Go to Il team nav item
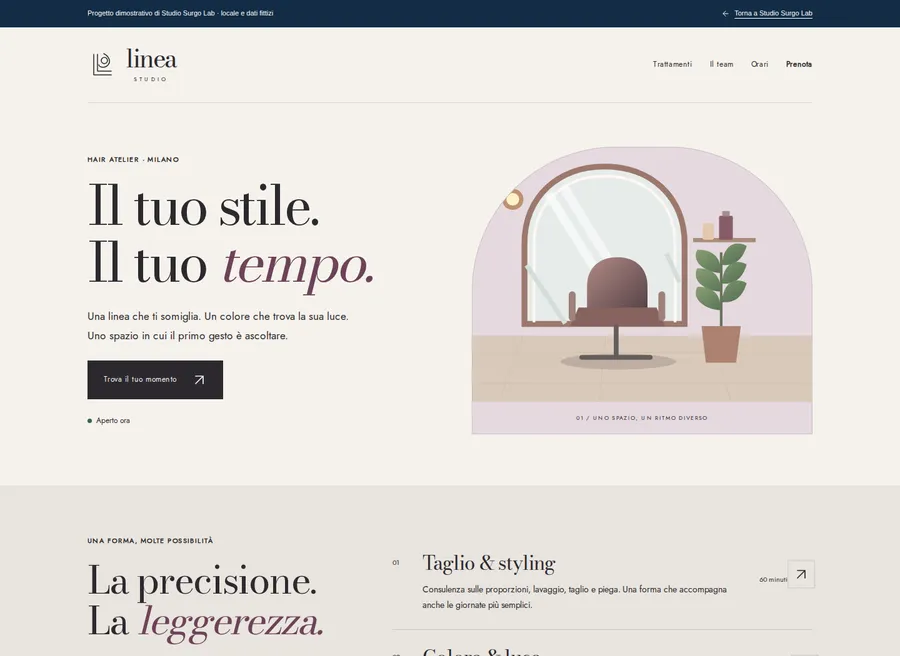900x656 pixels. [721, 64]
